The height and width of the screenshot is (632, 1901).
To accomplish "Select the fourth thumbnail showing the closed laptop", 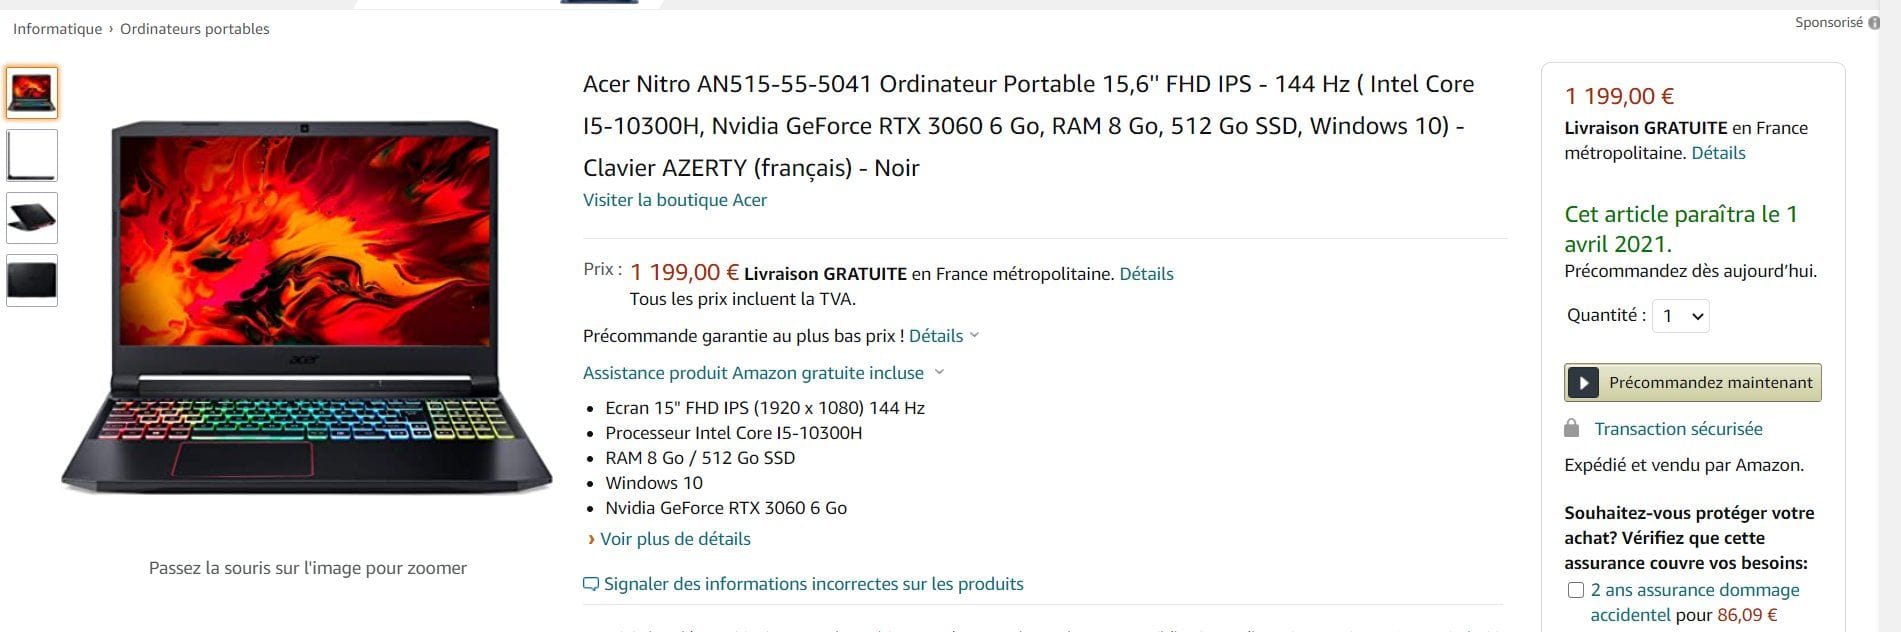I will click(32, 280).
